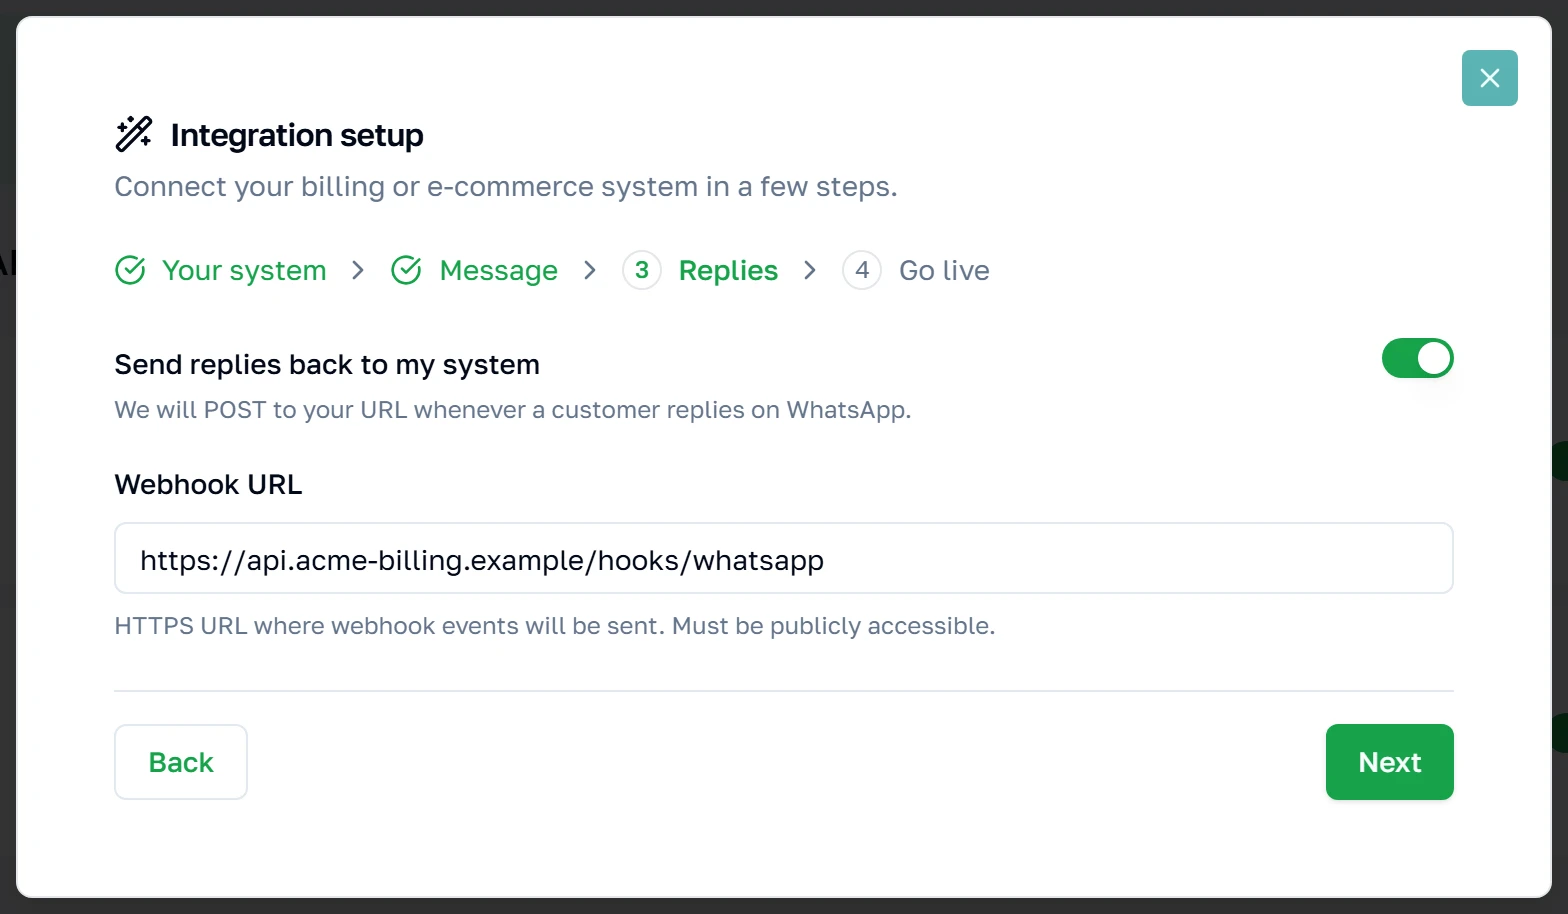This screenshot has height=914, width=1568.
Task: Click the checkmark icon next to Your system
Action: pos(130,270)
